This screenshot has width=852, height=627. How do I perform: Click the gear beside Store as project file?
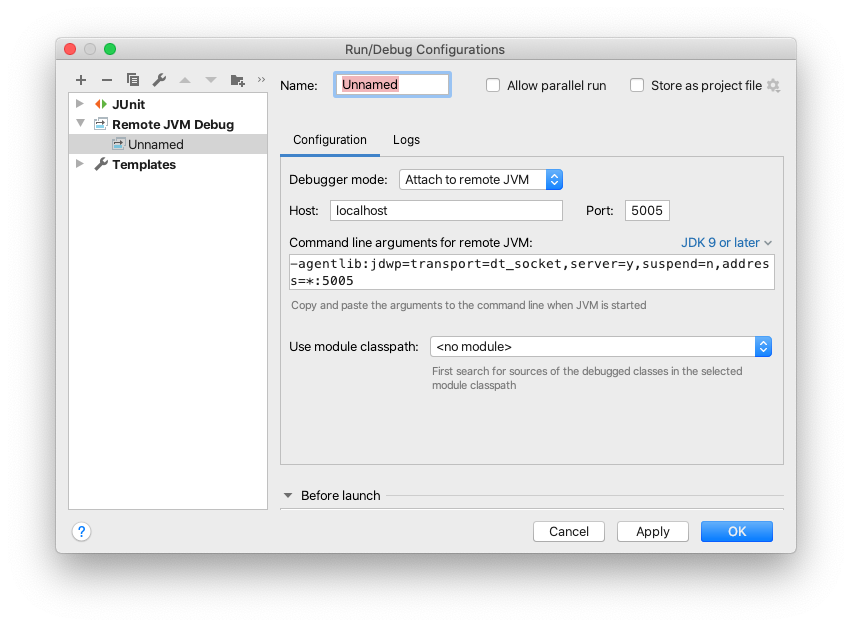click(x=774, y=86)
